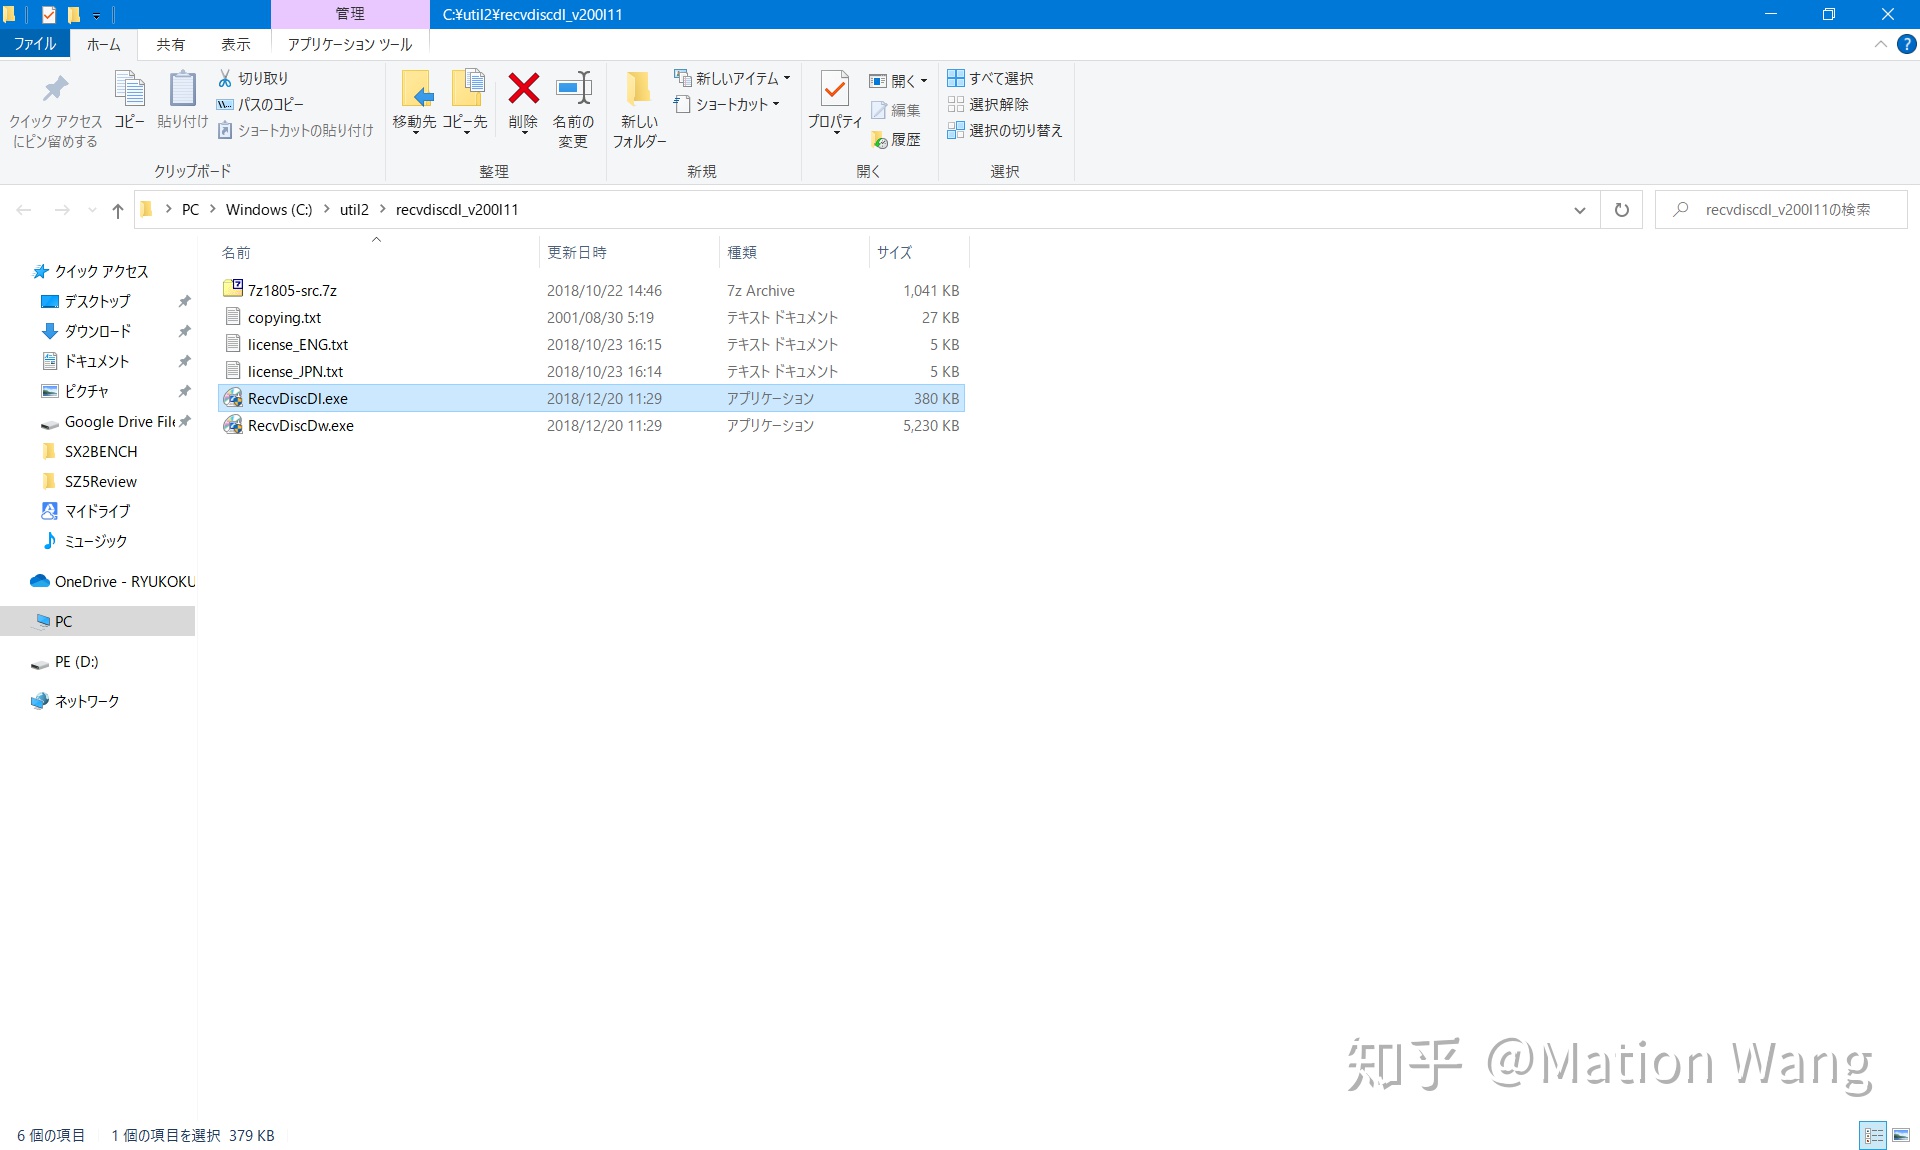Create a new folder

pyautogui.click(x=639, y=110)
